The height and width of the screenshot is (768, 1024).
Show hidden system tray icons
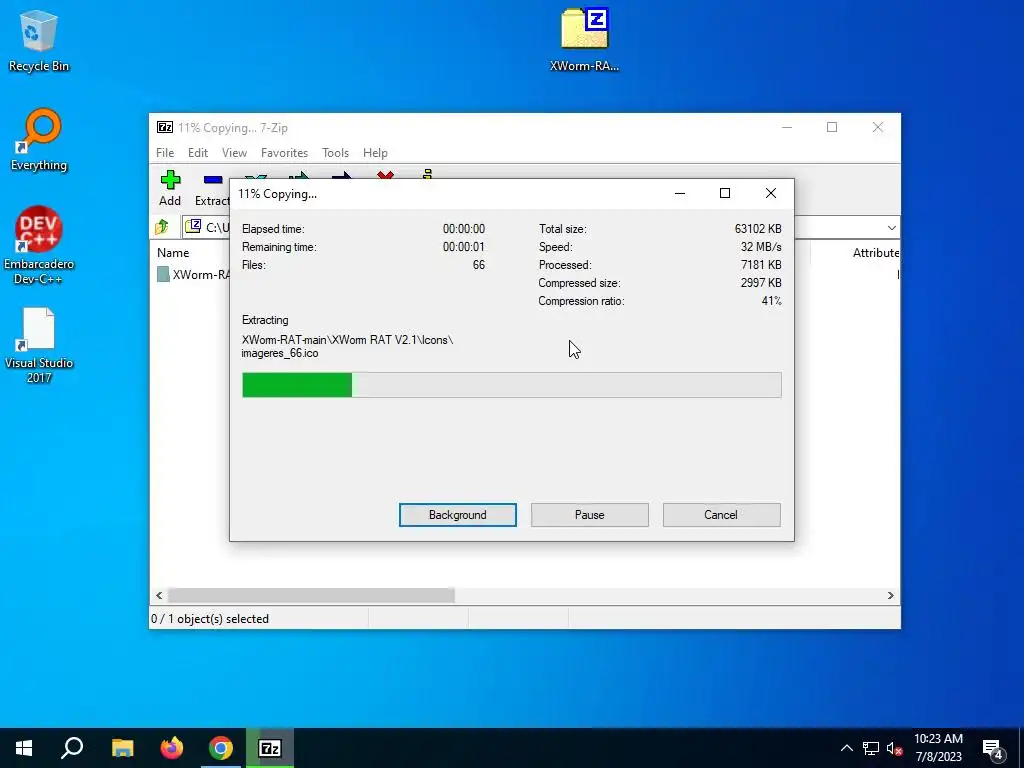coord(846,748)
